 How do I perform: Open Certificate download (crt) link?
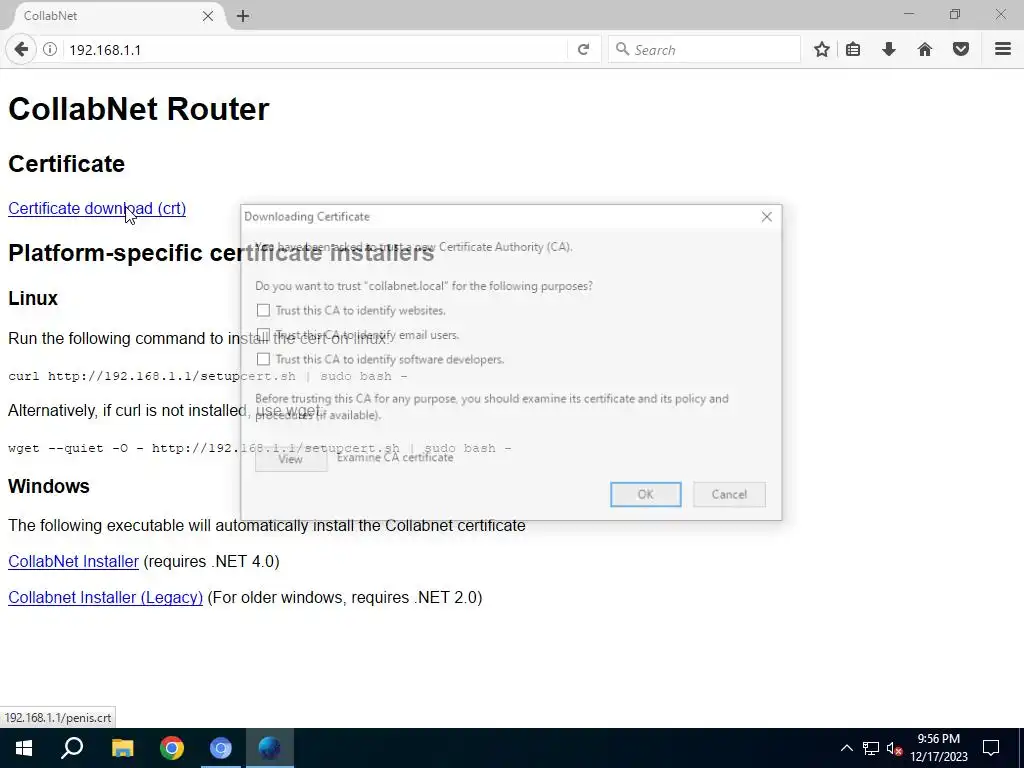(x=97, y=208)
